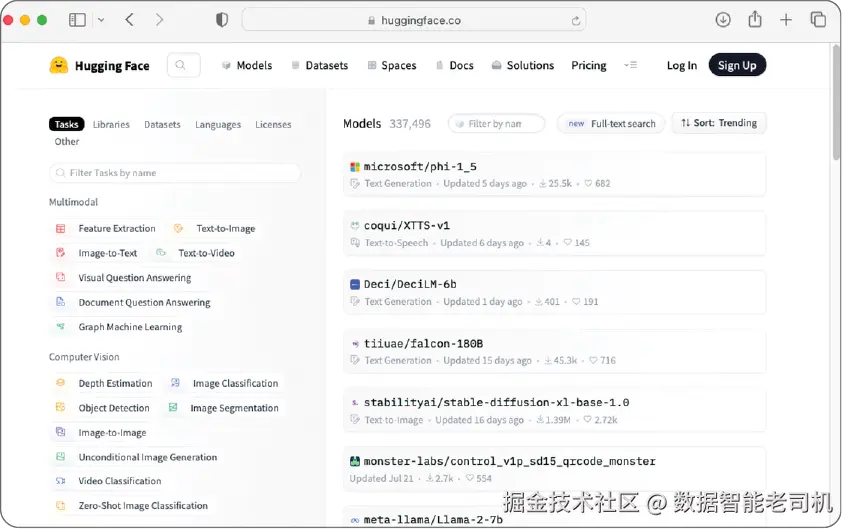
Task: Open Full-text search button
Action: pos(611,124)
